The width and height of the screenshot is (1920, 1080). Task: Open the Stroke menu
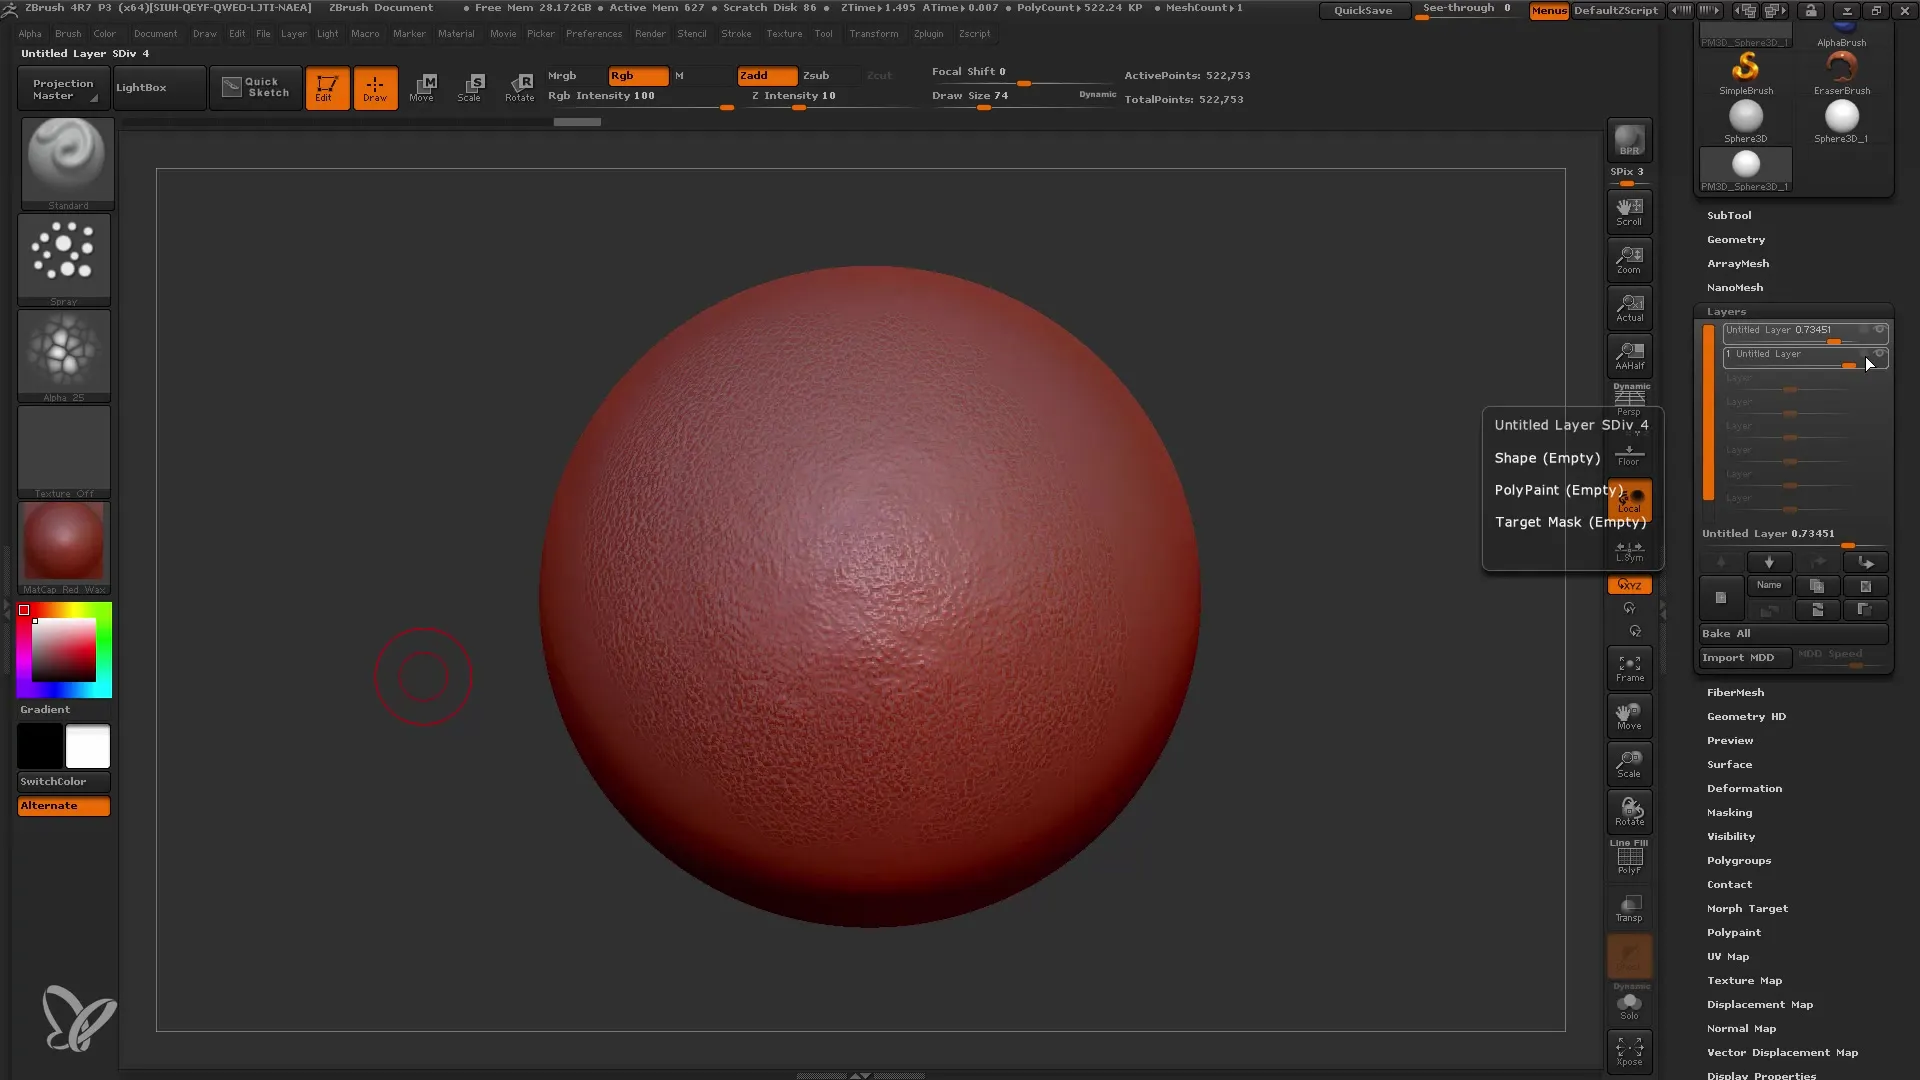click(736, 33)
